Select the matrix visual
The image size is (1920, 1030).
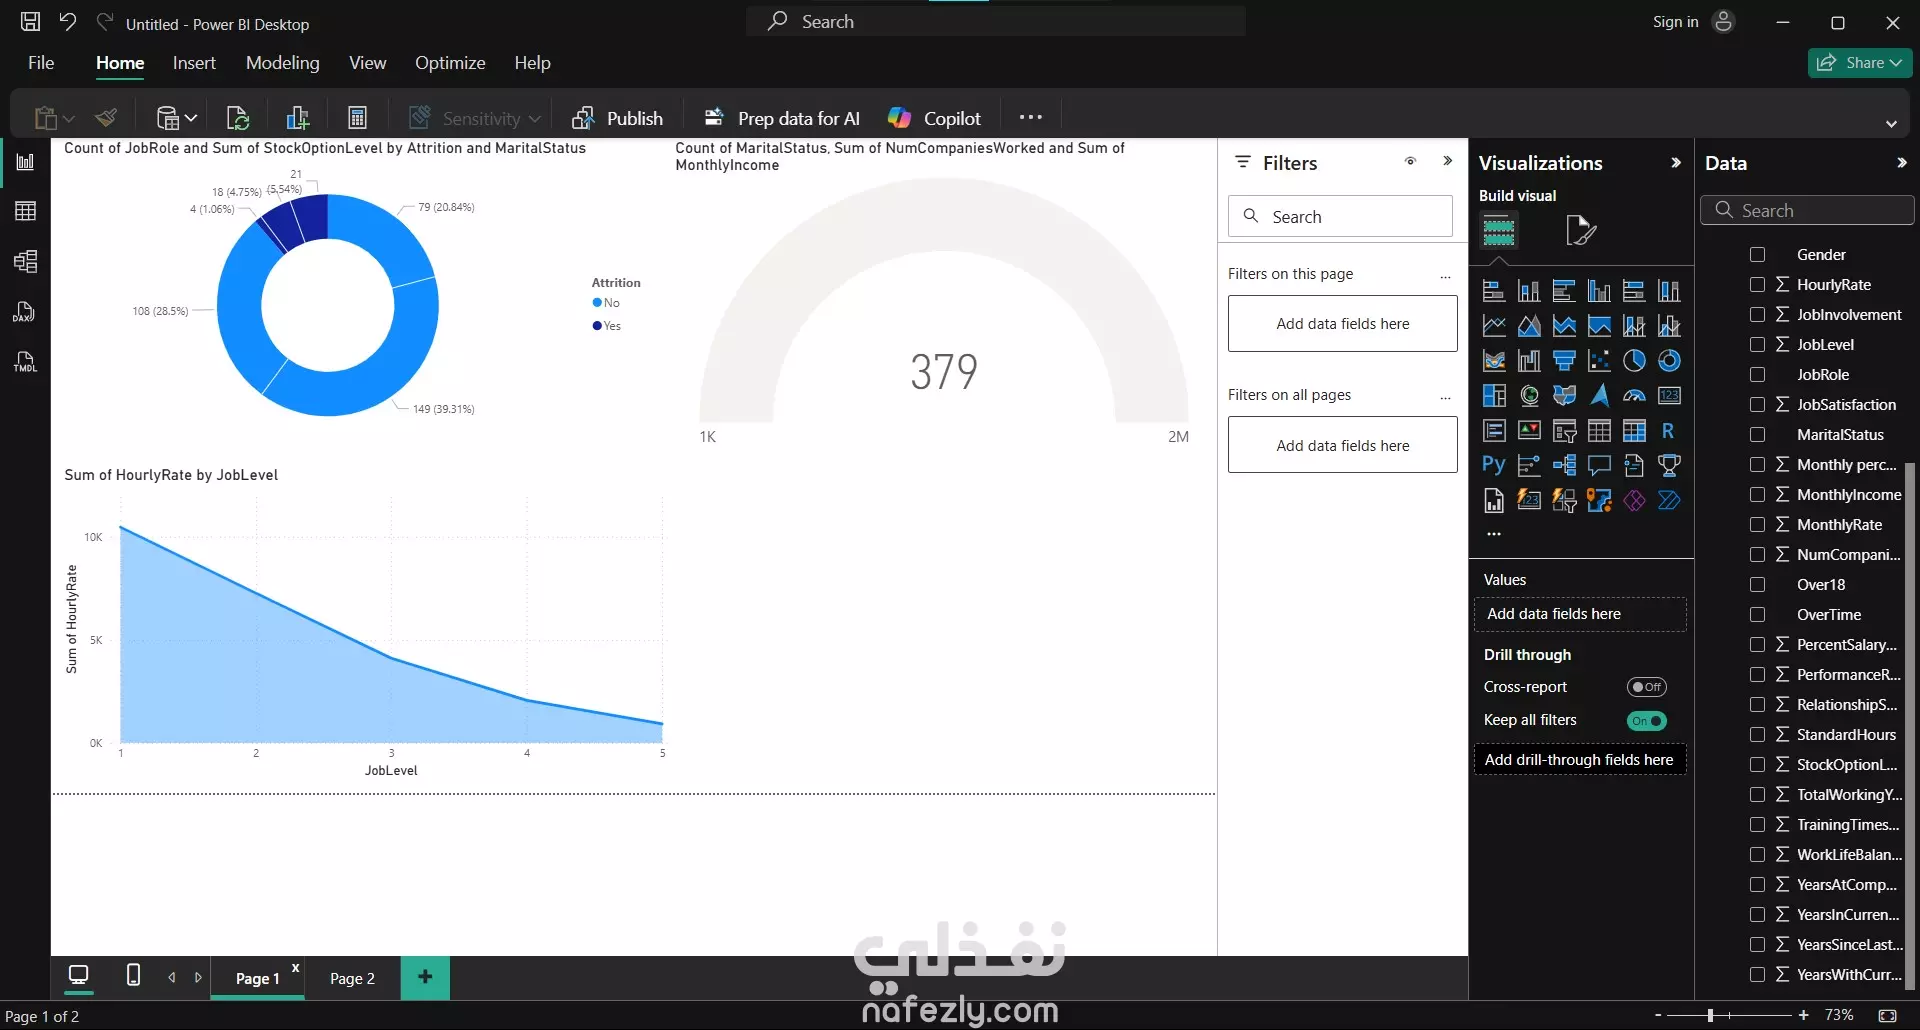coord(1634,431)
